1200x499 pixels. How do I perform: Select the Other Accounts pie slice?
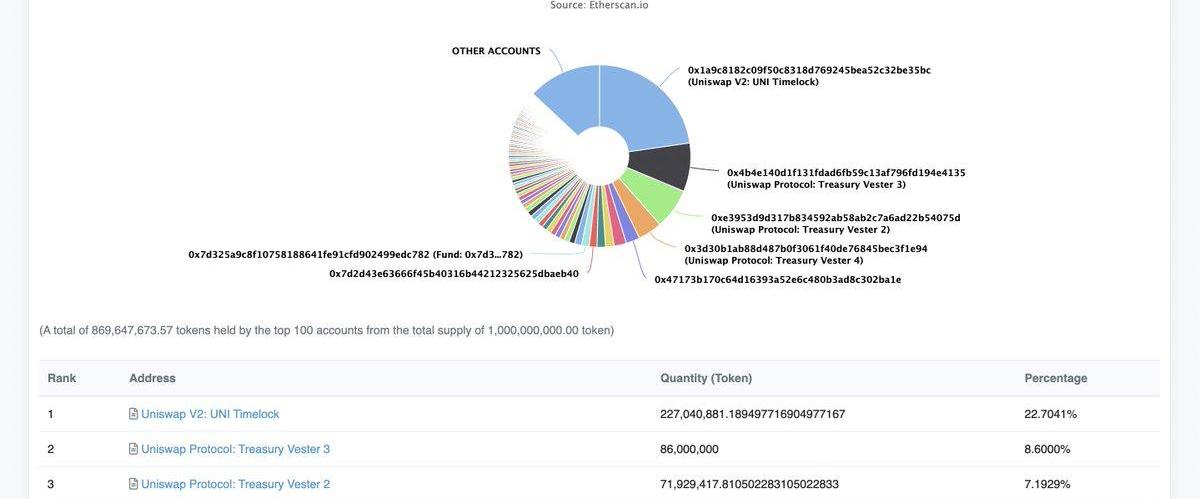coord(565,98)
